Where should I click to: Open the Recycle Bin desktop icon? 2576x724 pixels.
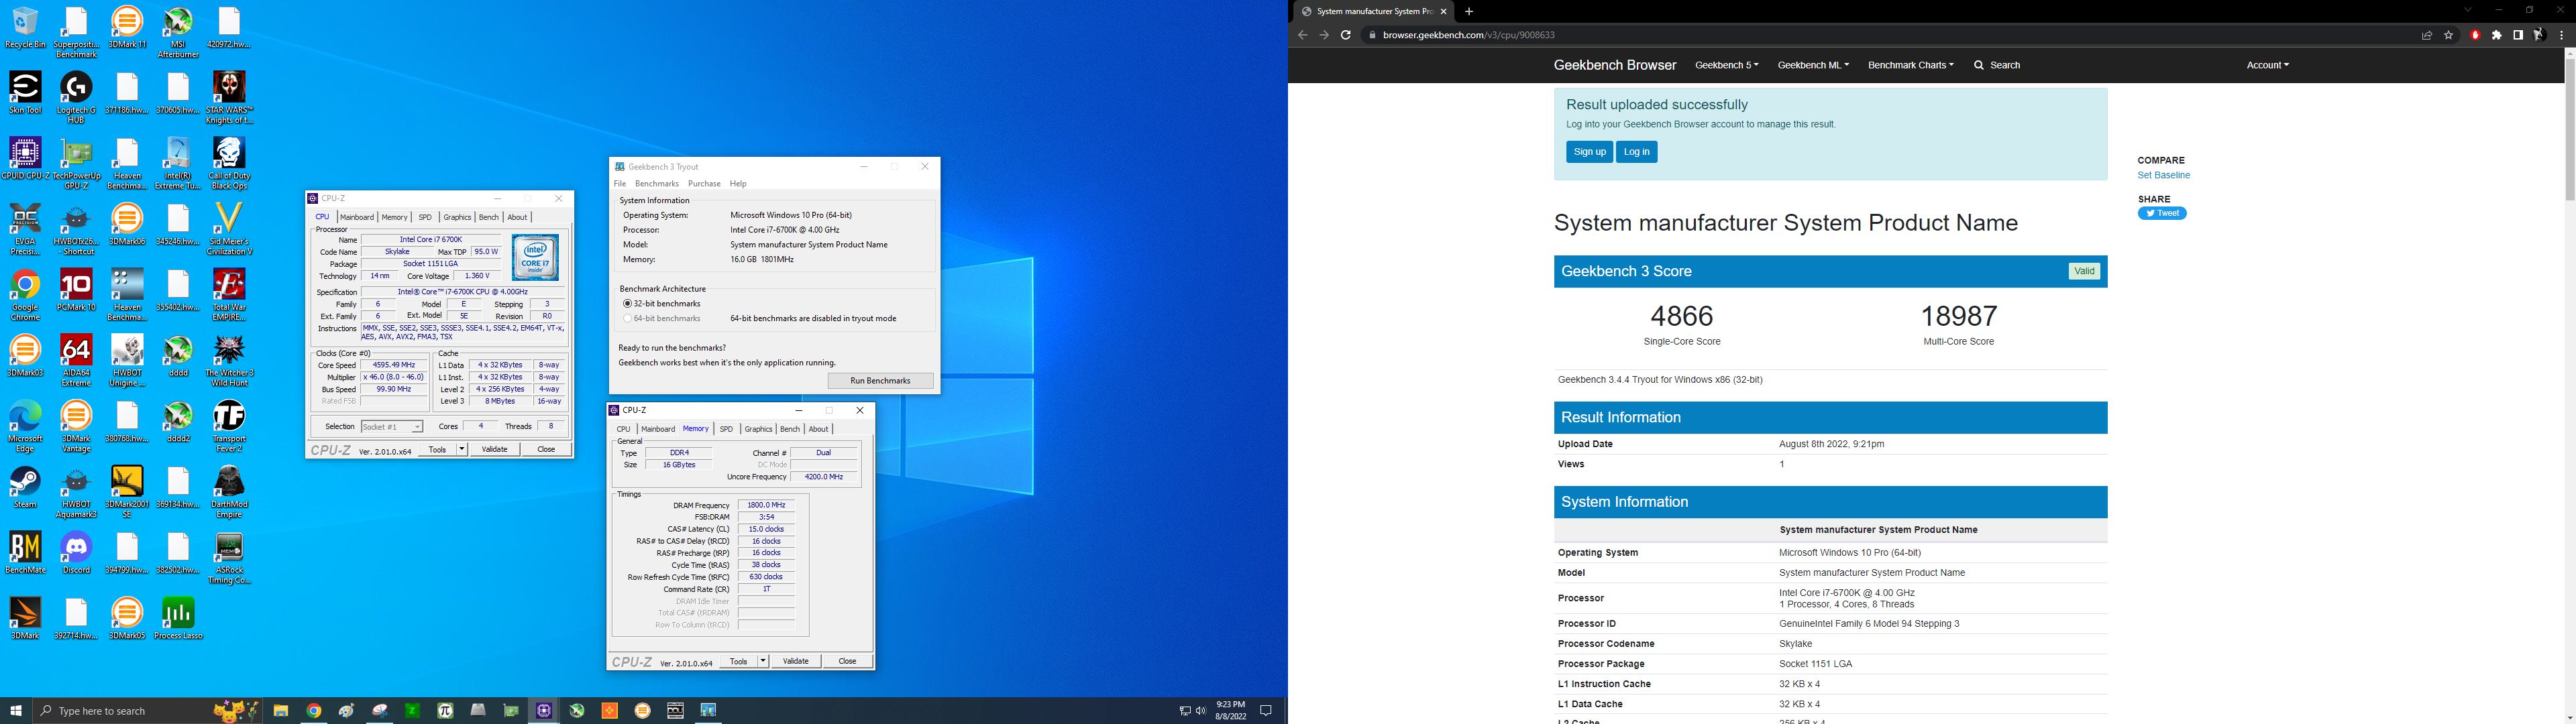(x=25, y=28)
